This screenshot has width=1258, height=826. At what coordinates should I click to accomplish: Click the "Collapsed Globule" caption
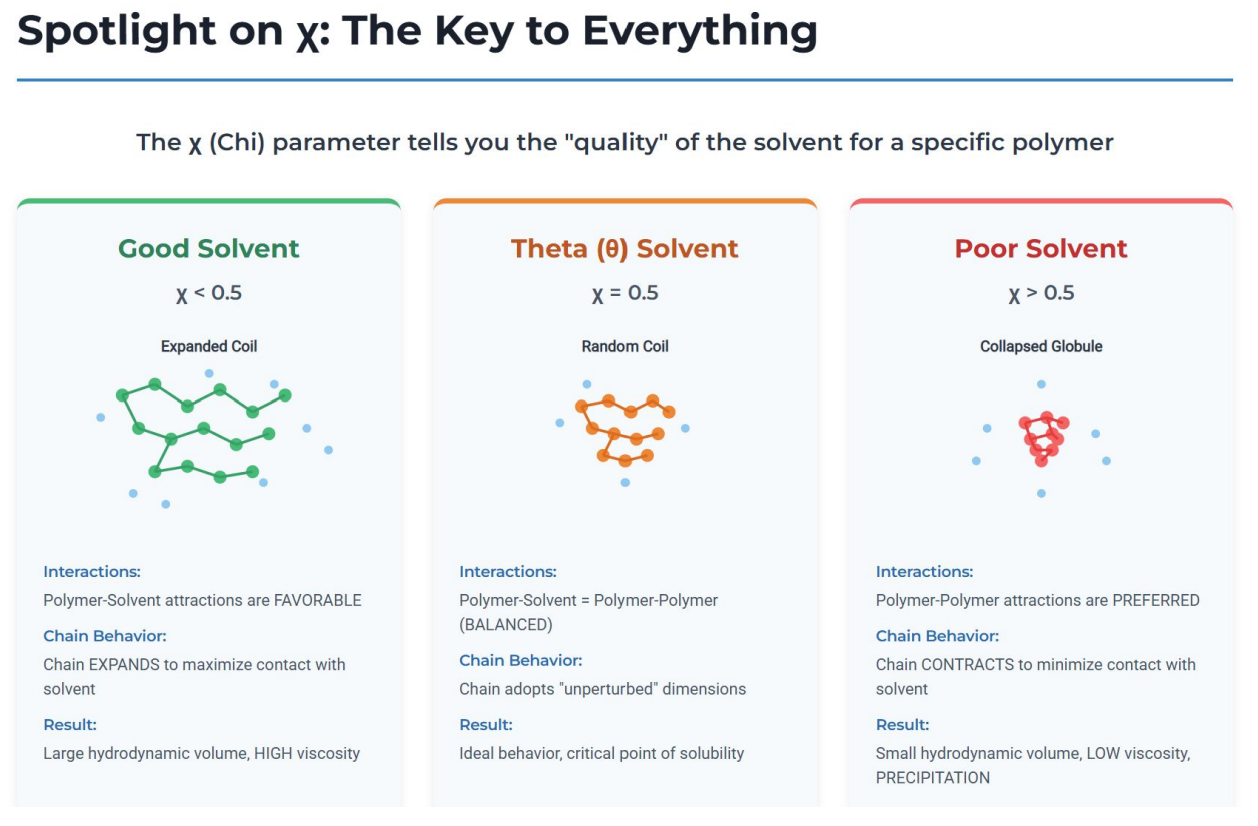(x=1040, y=347)
